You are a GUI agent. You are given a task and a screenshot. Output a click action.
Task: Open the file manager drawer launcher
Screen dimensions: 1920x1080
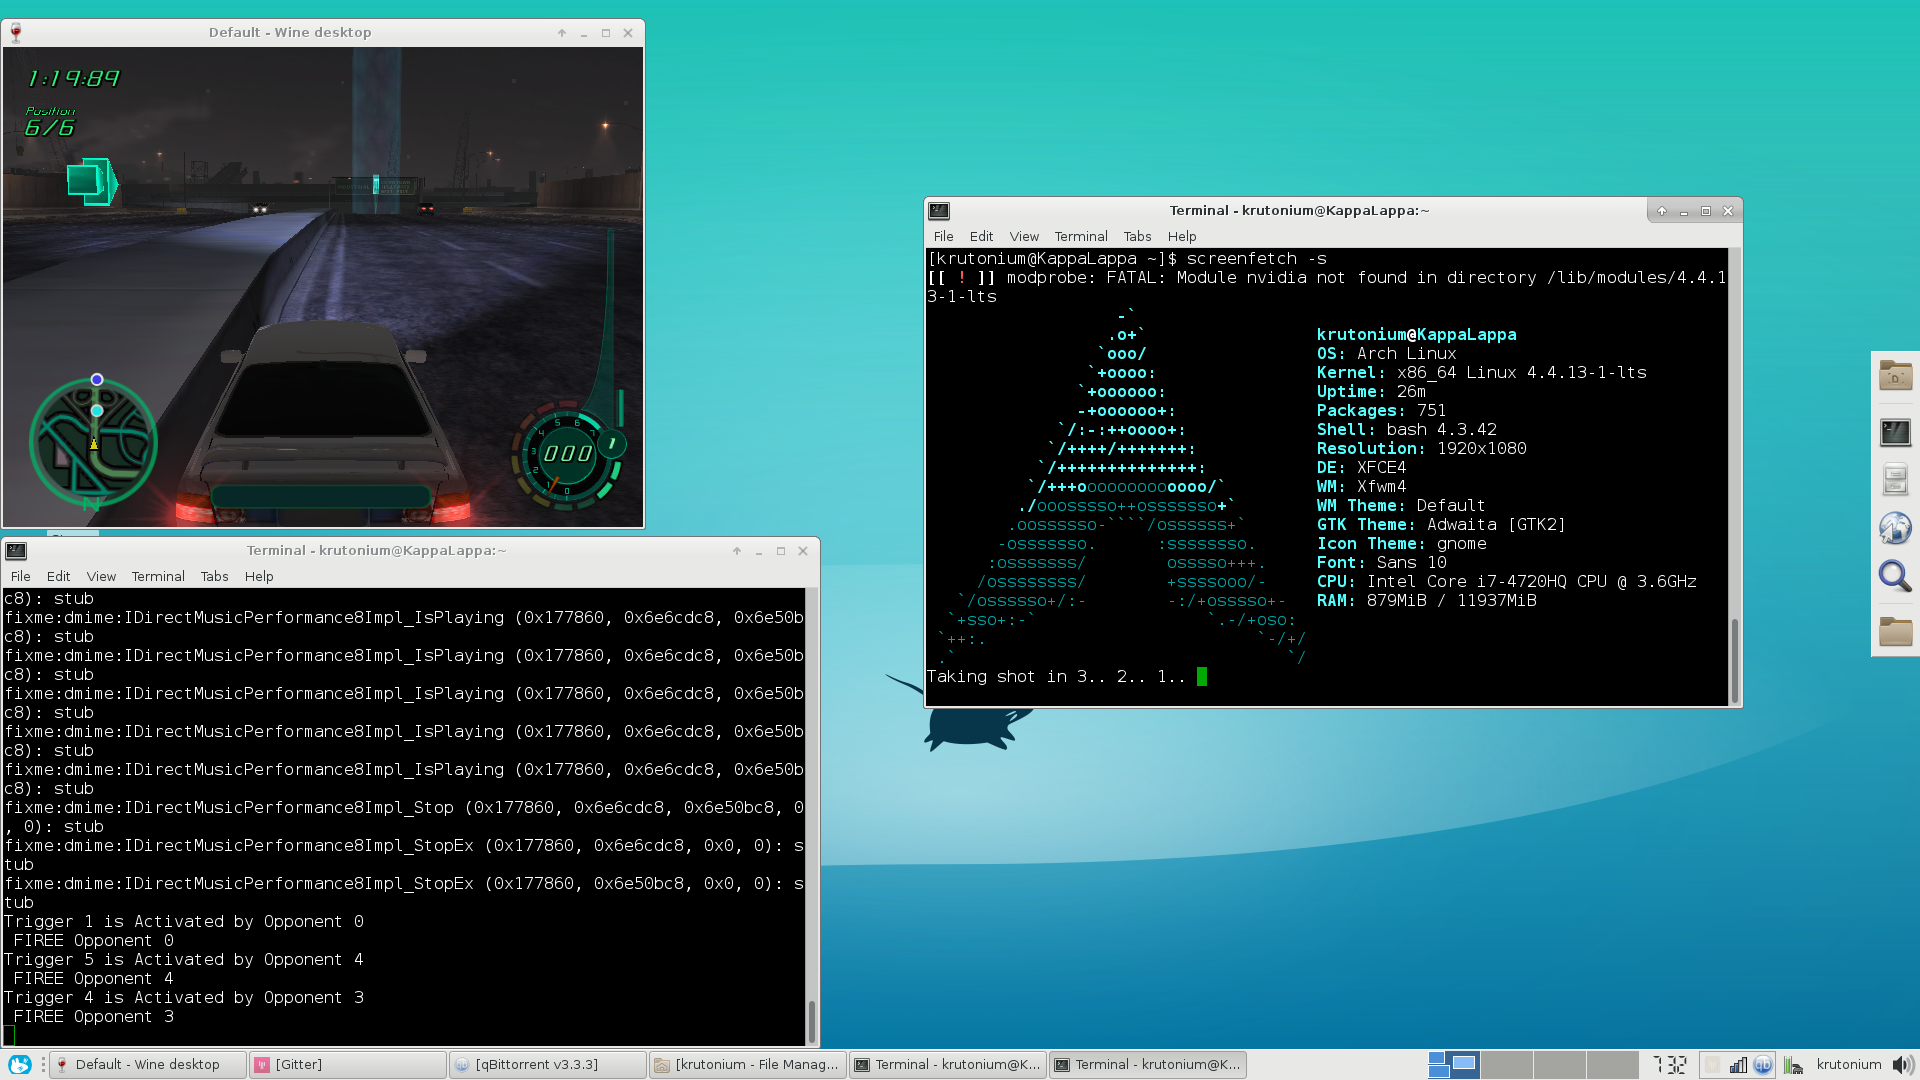[x=1895, y=479]
